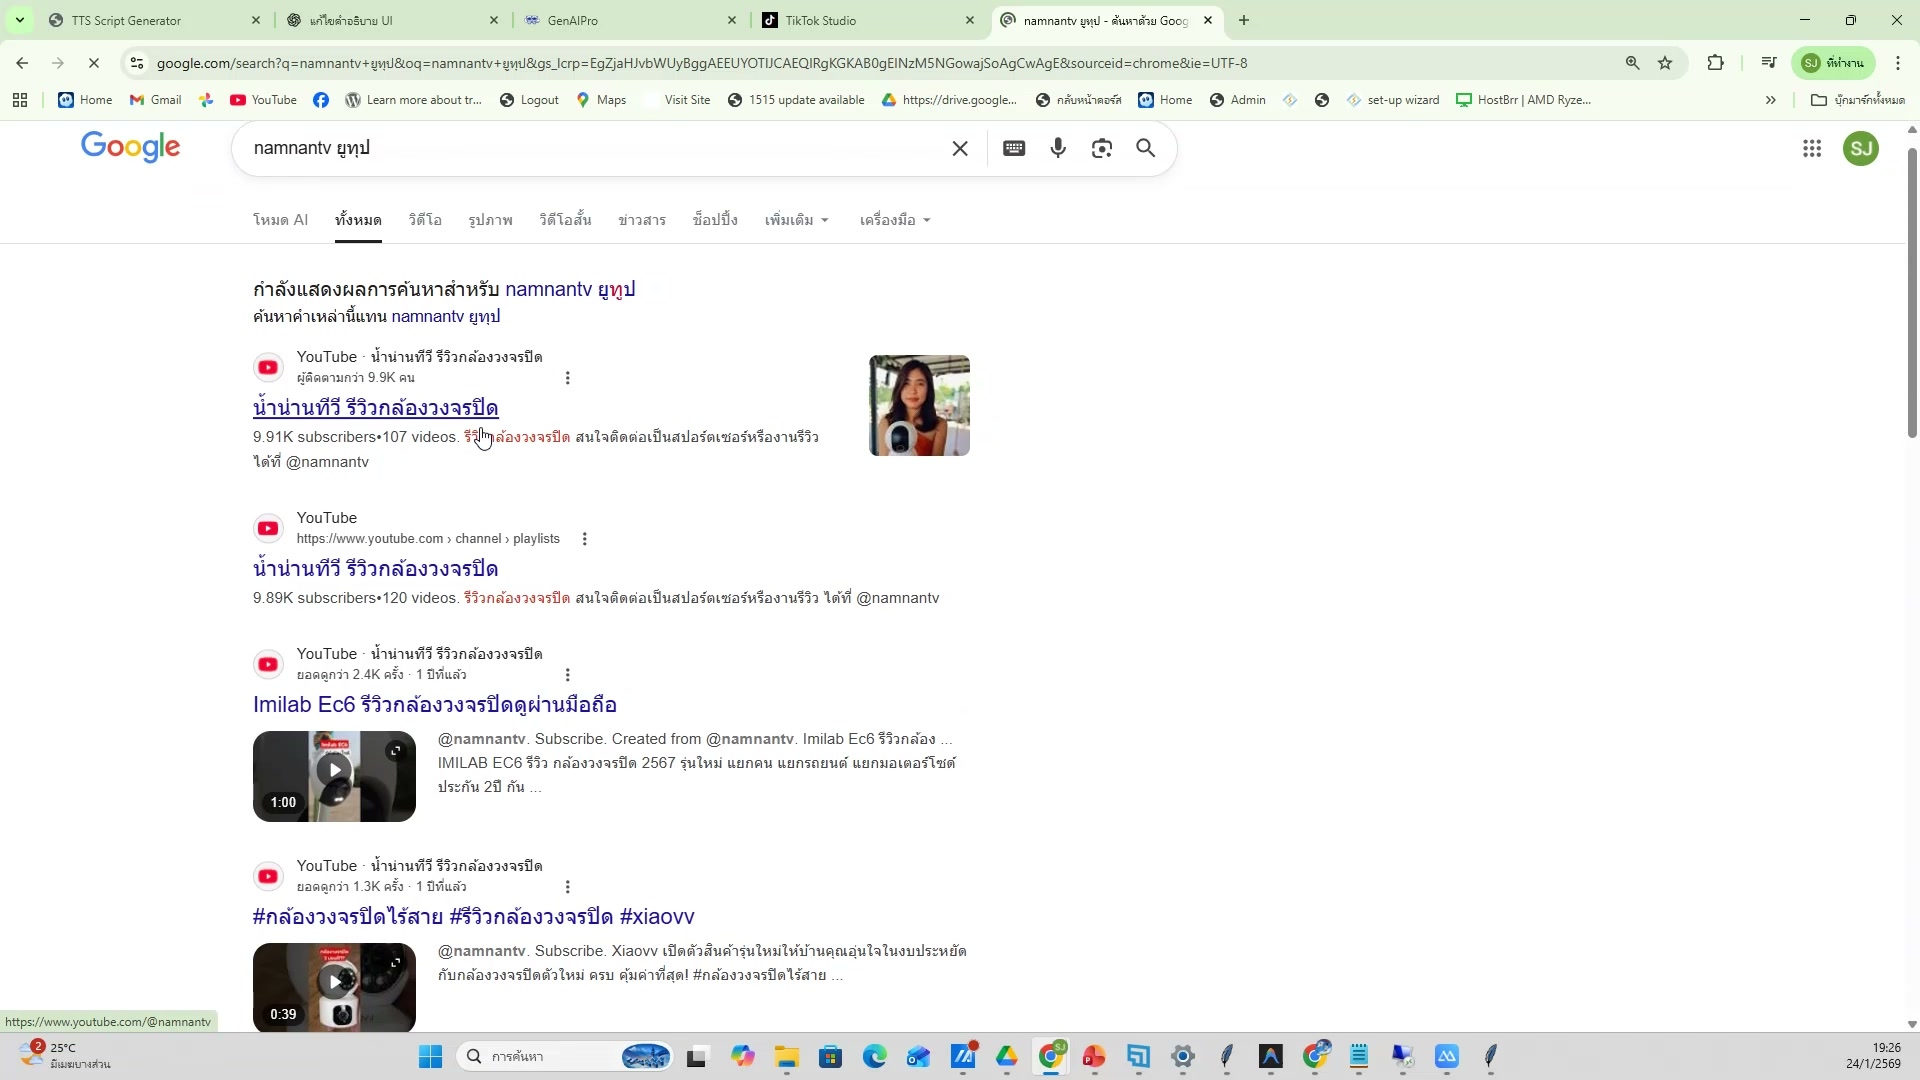This screenshot has width=1920, height=1080.
Task: Open the Windows Start button on taskbar
Action: pos(430,1057)
